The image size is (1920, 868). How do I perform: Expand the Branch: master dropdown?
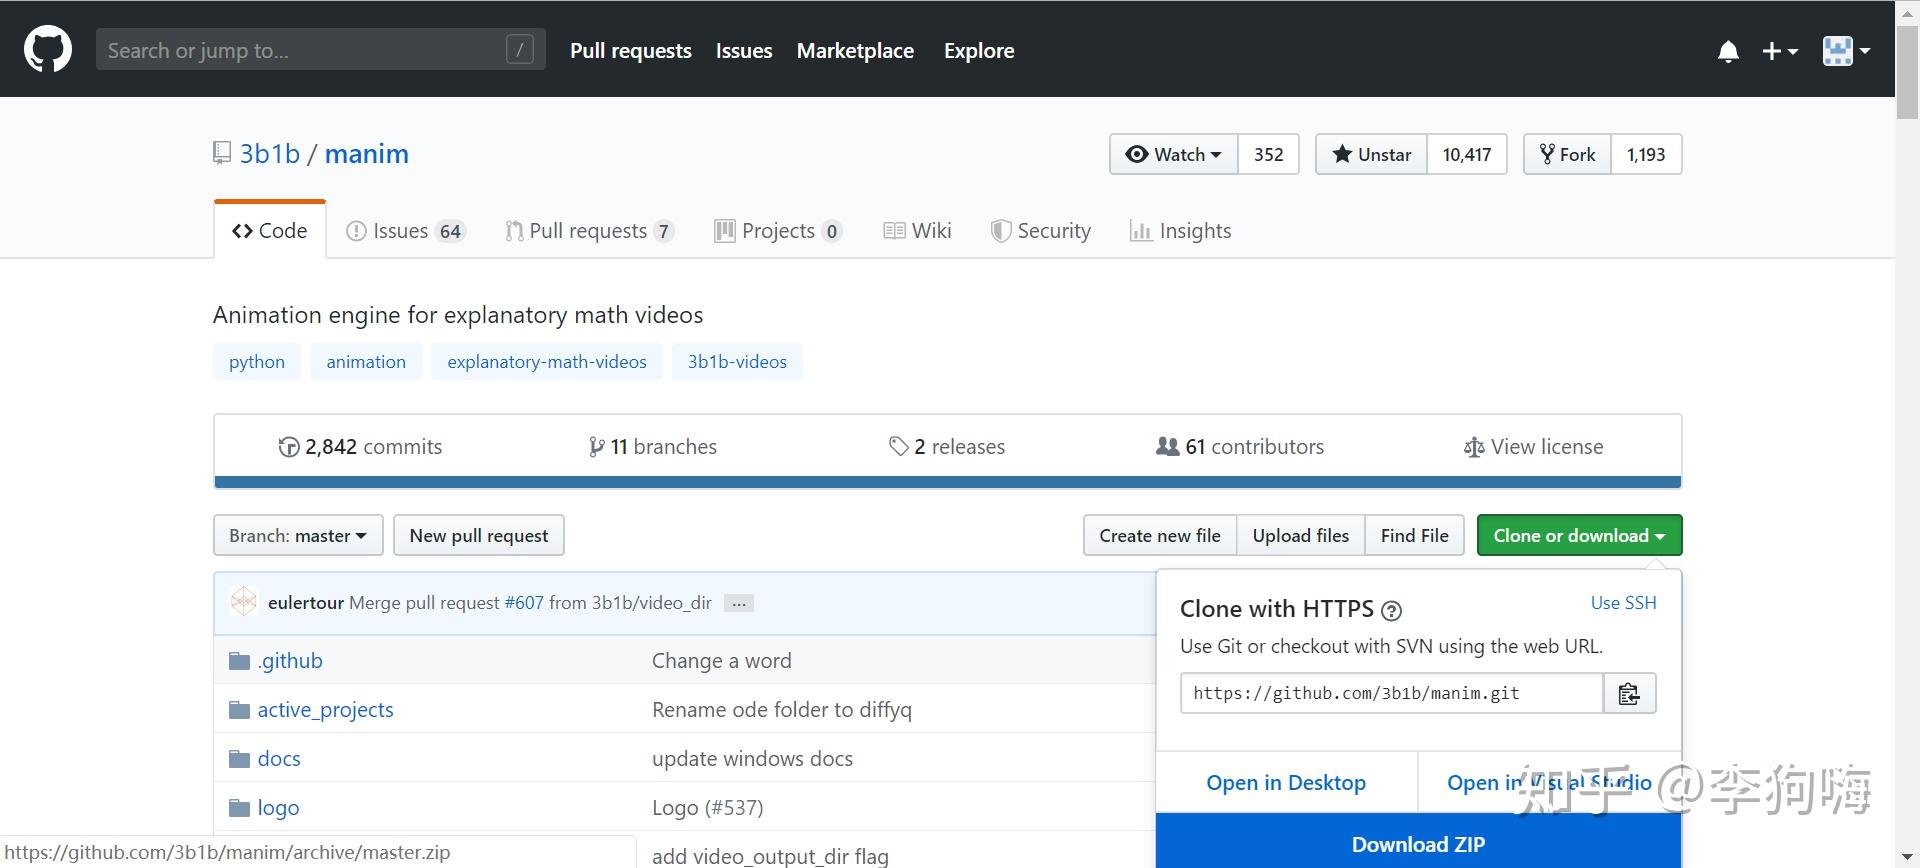point(298,536)
